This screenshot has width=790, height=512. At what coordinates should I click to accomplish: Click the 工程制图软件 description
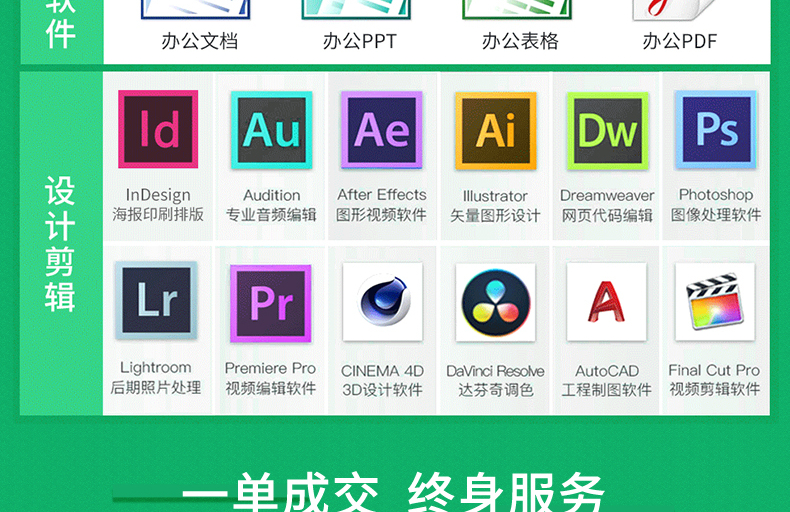pyautogui.click(x=607, y=390)
